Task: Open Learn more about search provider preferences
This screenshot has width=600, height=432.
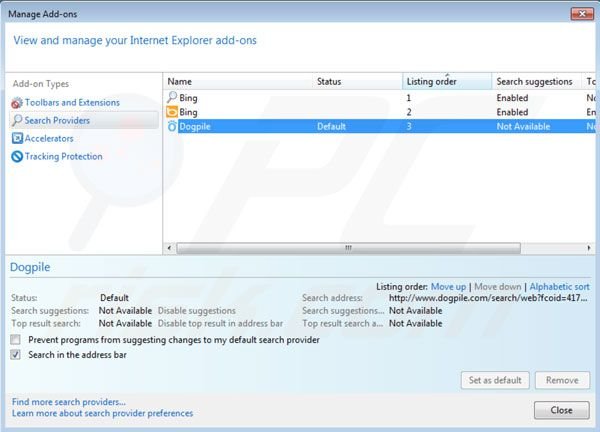Action: click(x=102, y=413)
